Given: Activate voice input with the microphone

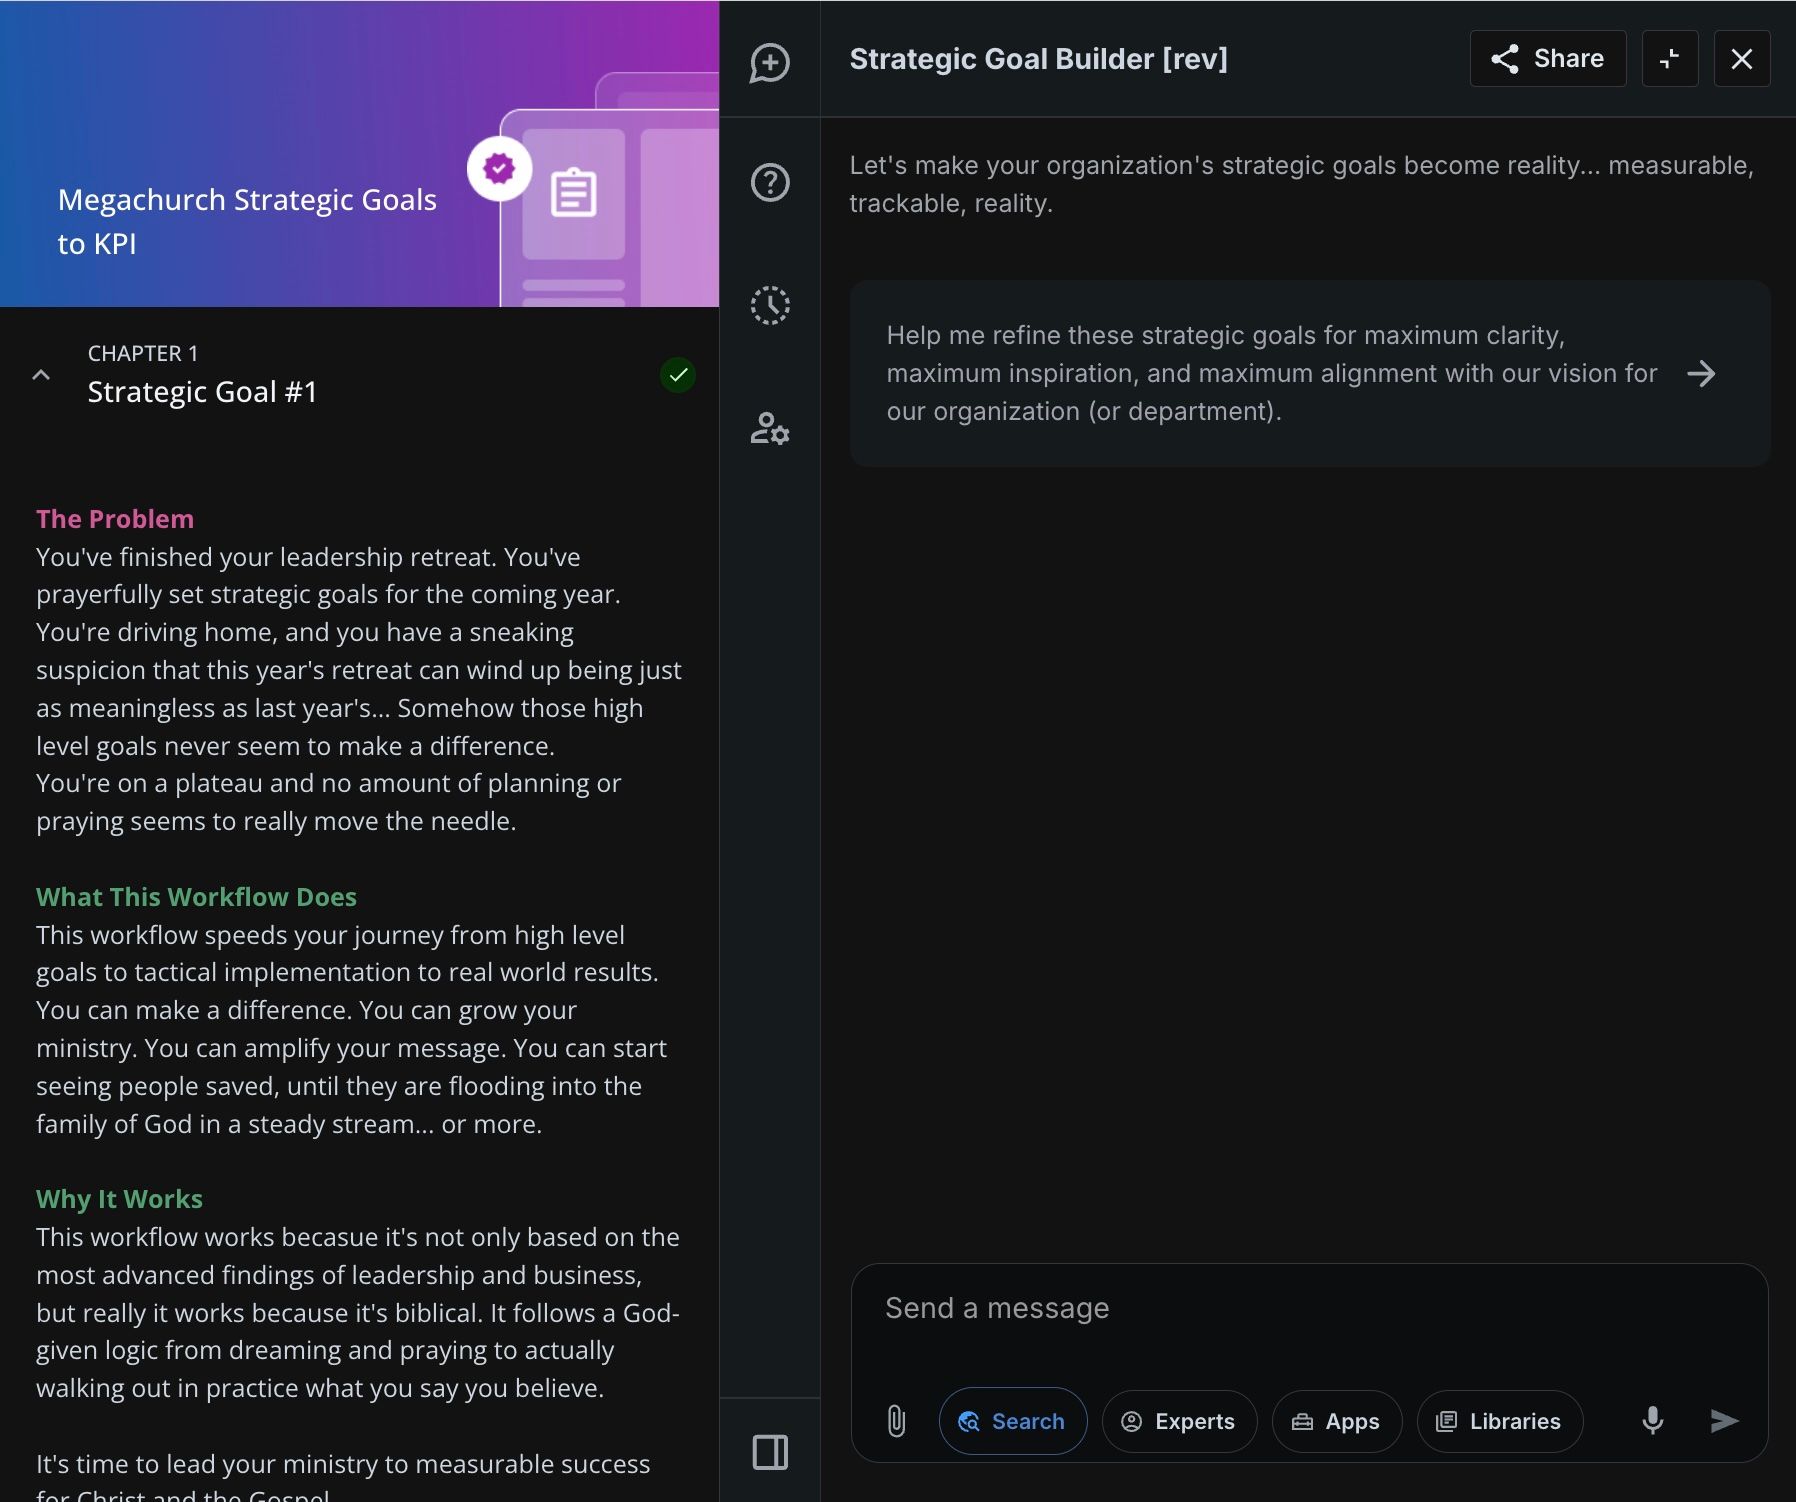Looking at the screenshot, I should pyautogui.click(x=1651, y=1420).
